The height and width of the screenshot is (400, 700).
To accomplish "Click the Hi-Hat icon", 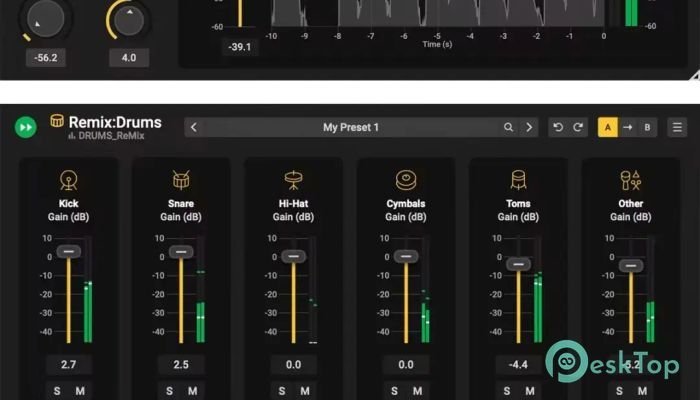I will [x=293, y=181].
